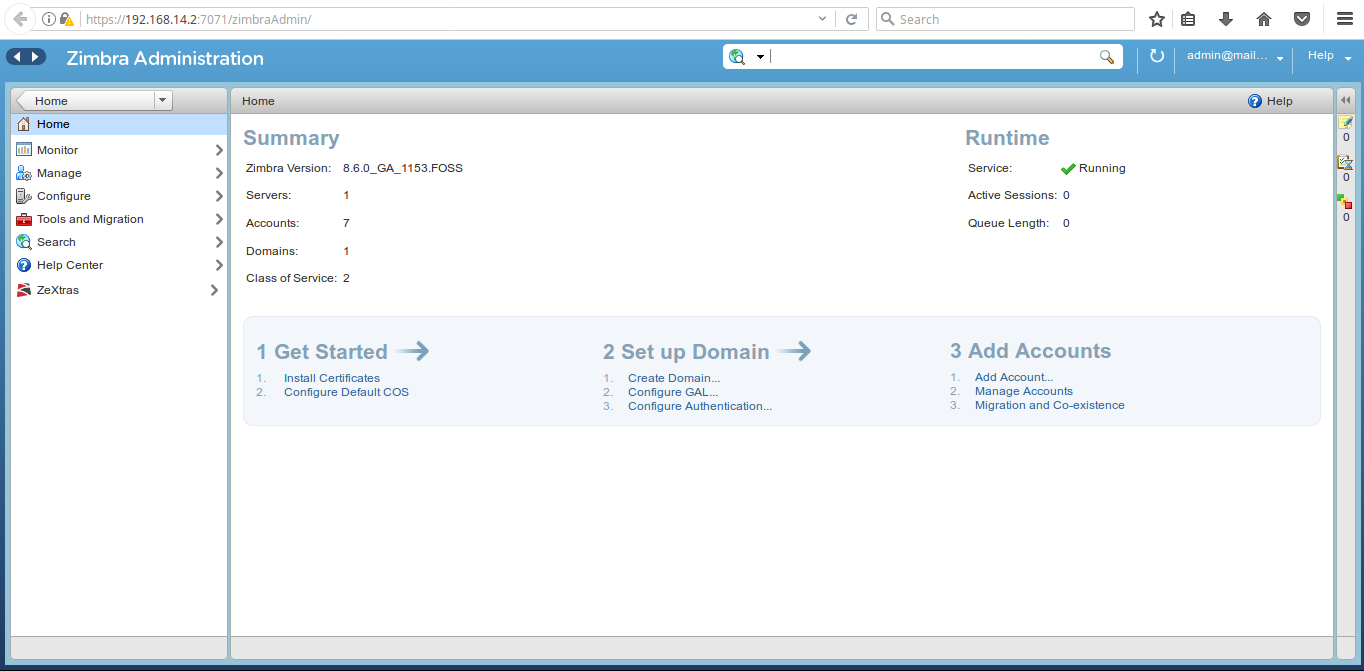Viewport: 1364px width, 671px height.
Task: Open Migration and Co-existence link
Action: click(1050, 405)
